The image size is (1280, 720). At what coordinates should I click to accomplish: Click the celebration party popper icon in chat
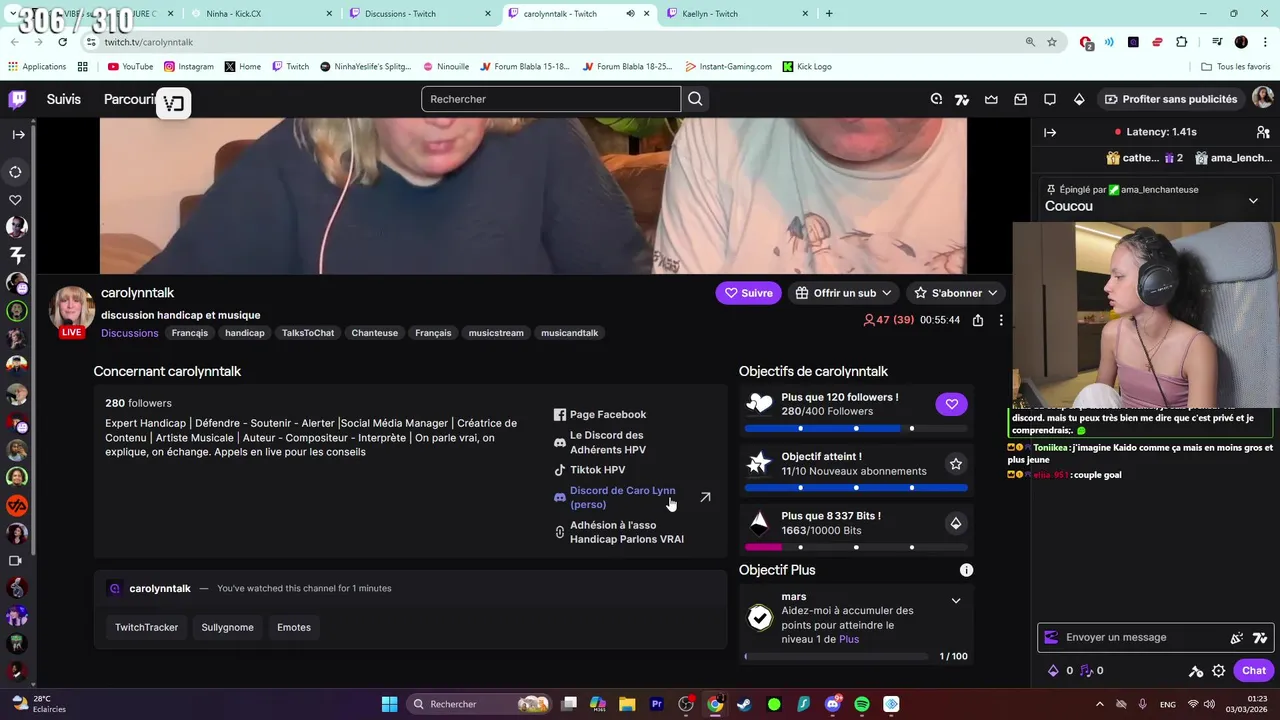(x=1236, y=637)
